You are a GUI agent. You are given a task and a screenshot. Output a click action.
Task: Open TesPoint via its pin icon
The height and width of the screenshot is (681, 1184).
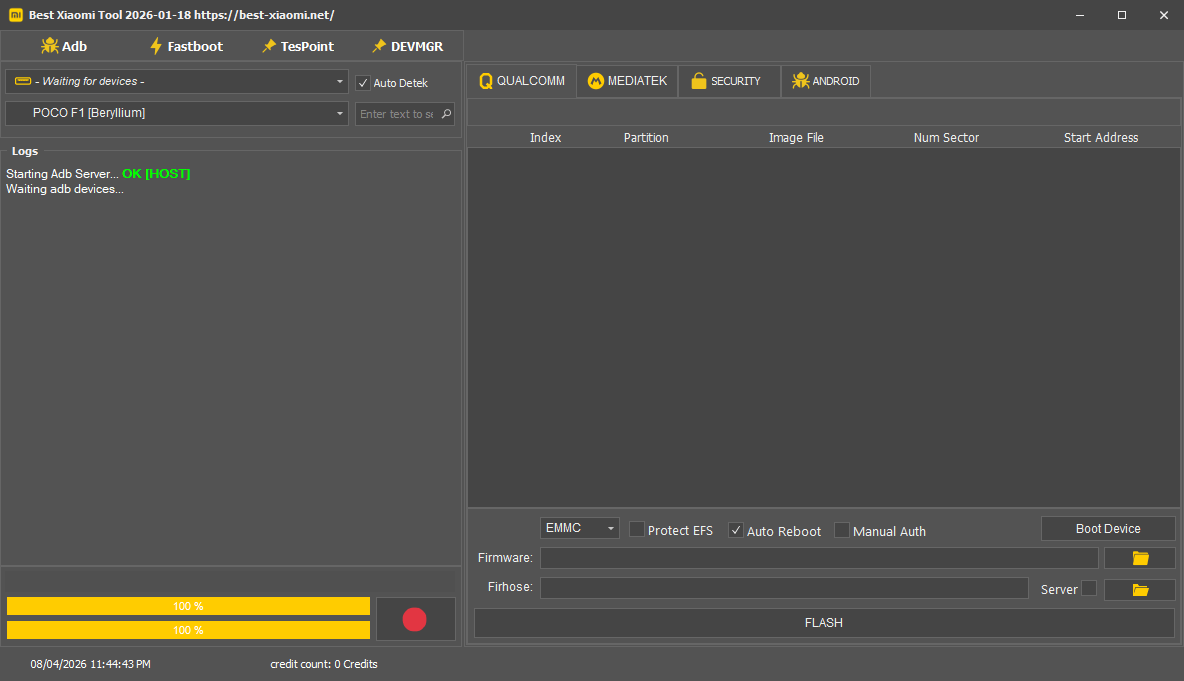tap(268, 46)
